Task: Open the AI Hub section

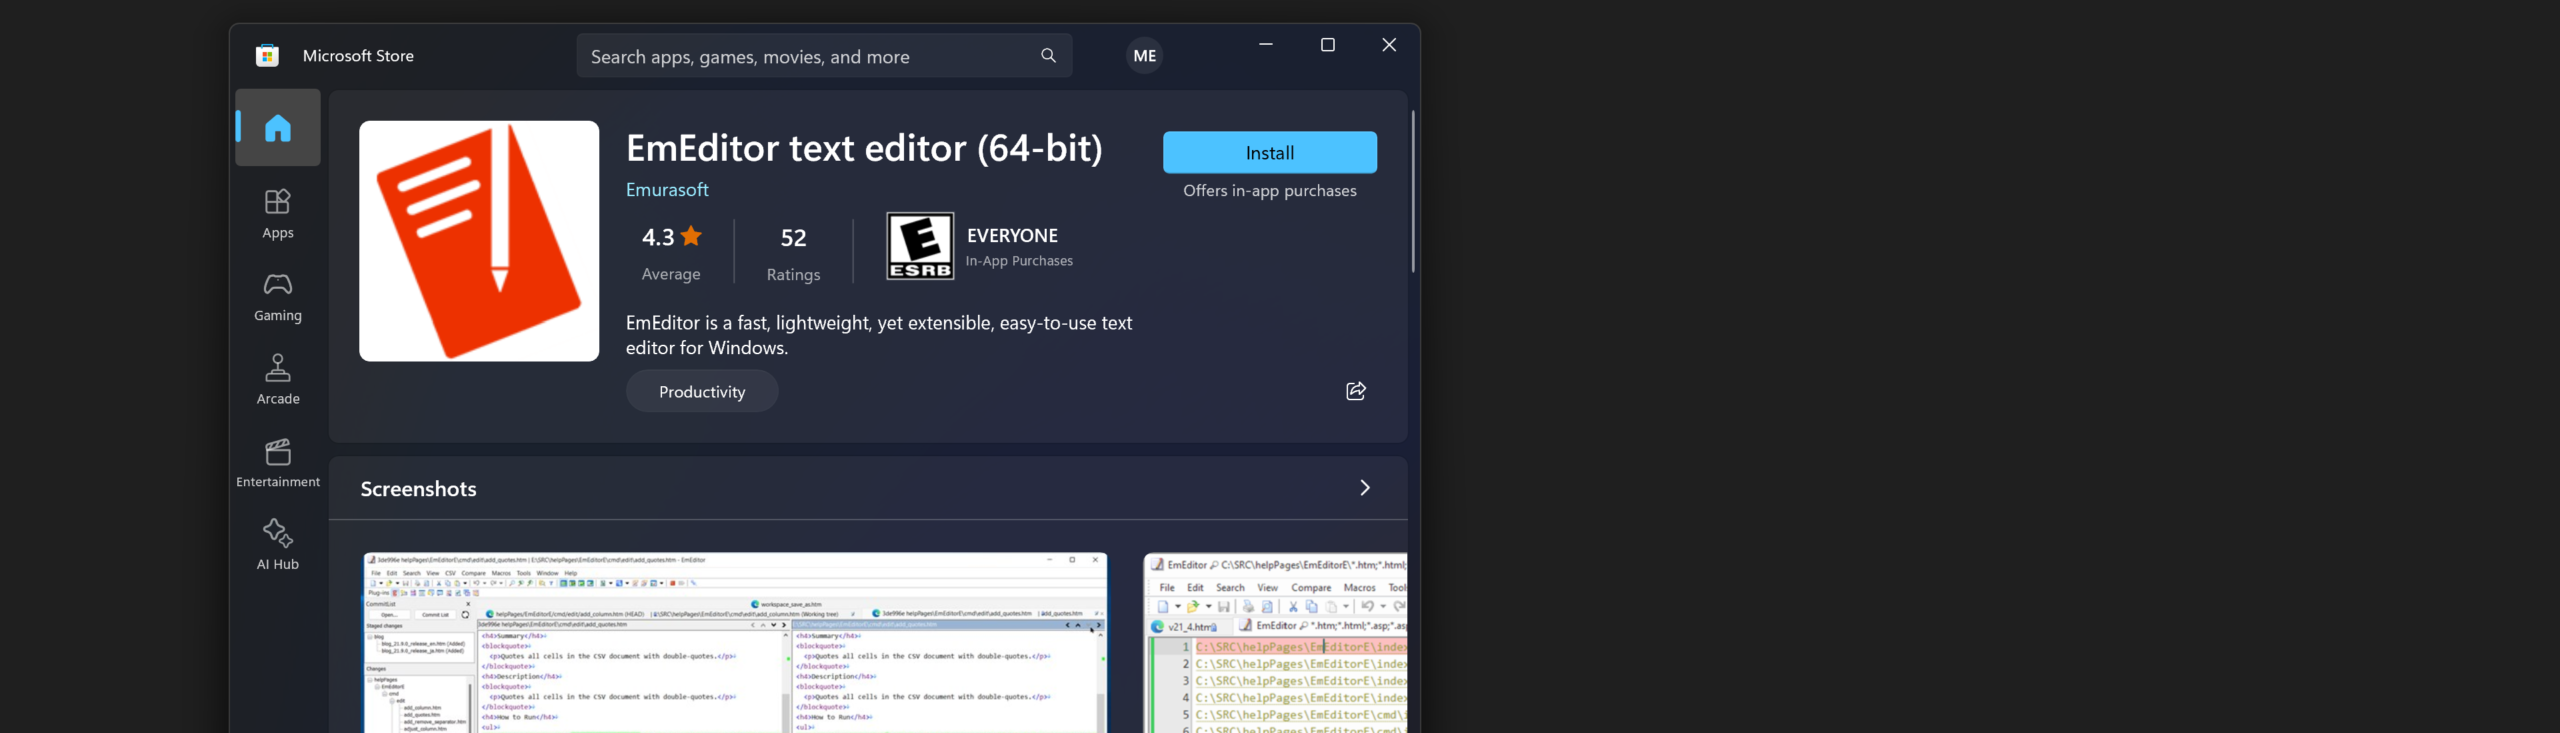Action: 278,546
